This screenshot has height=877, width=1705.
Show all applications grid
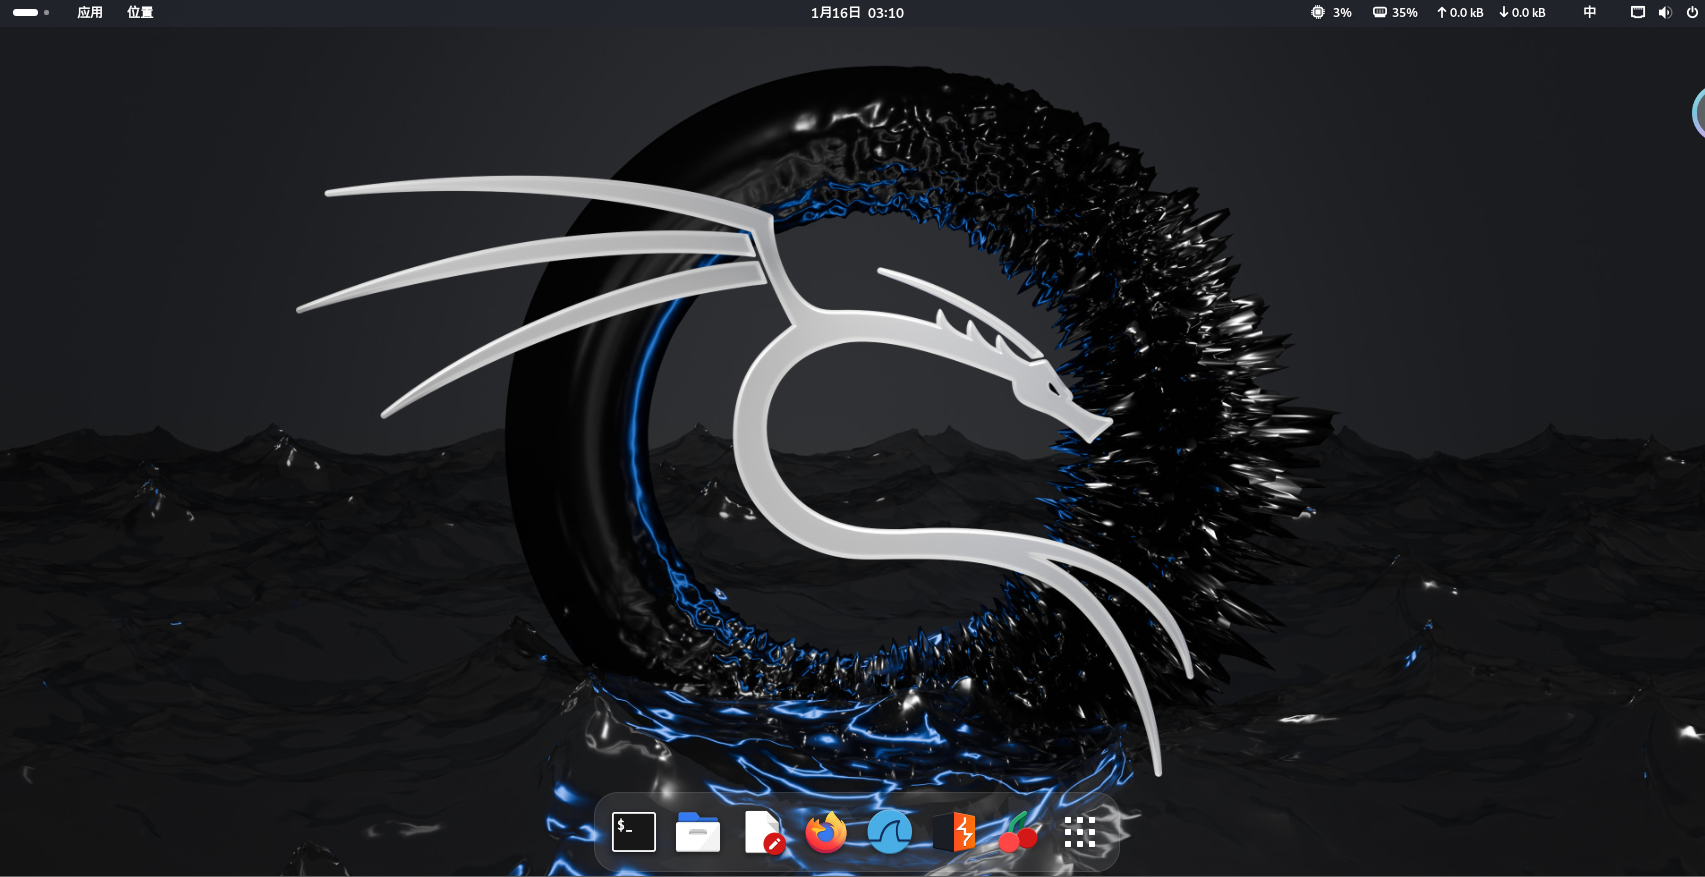1080,832
